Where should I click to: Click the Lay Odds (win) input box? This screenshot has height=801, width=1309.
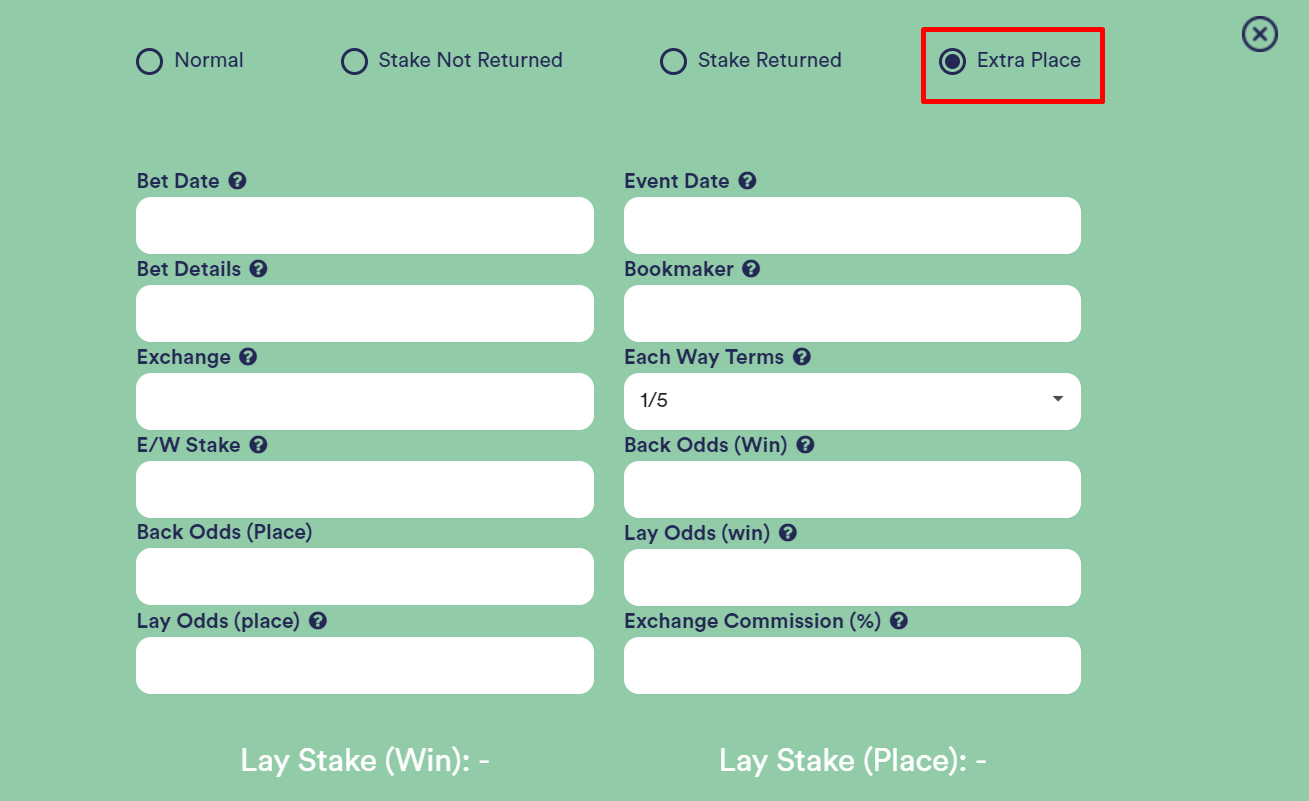[852, 577]
